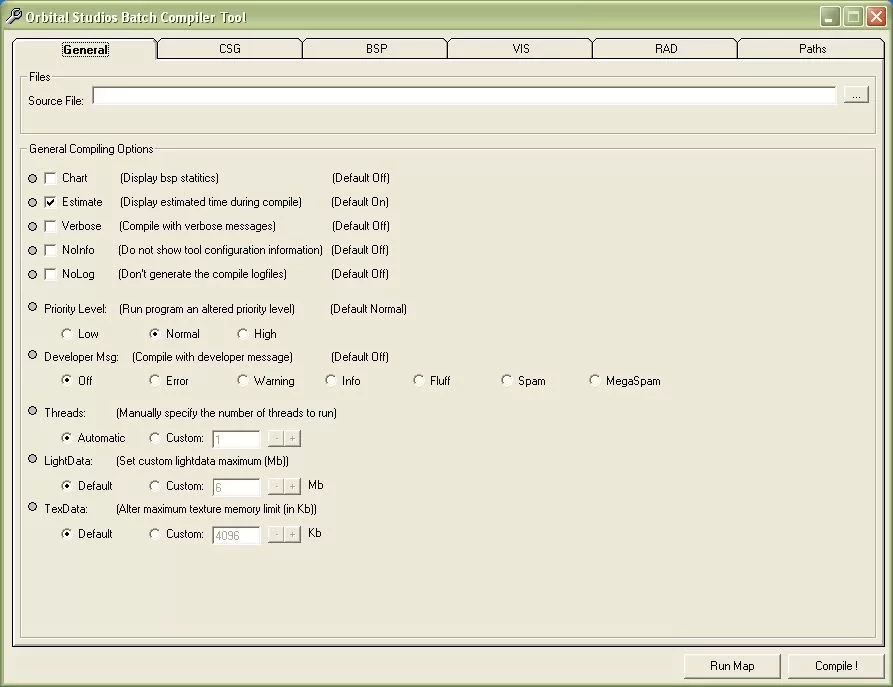Click the Source File text field
The image size is (893, 687).
(x=464, y=96)
